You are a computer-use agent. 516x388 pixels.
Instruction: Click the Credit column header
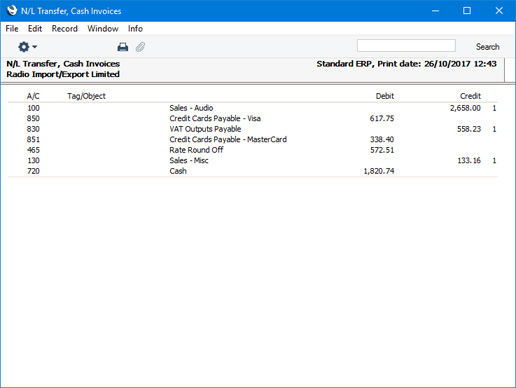click(470, 96)
